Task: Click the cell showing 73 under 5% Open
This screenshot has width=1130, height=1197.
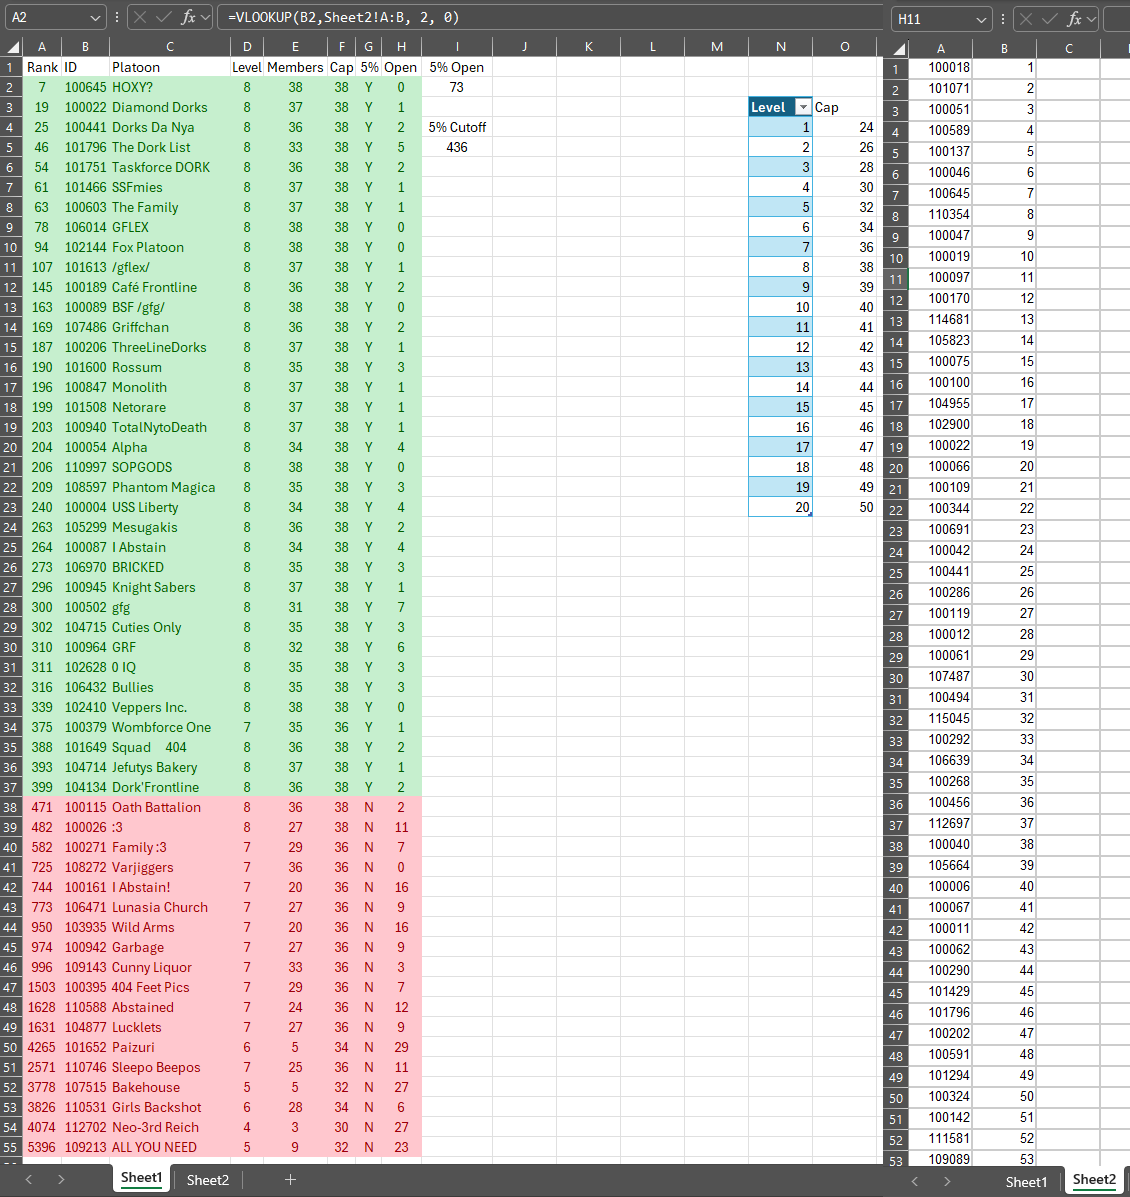Action: click(457, 87)
